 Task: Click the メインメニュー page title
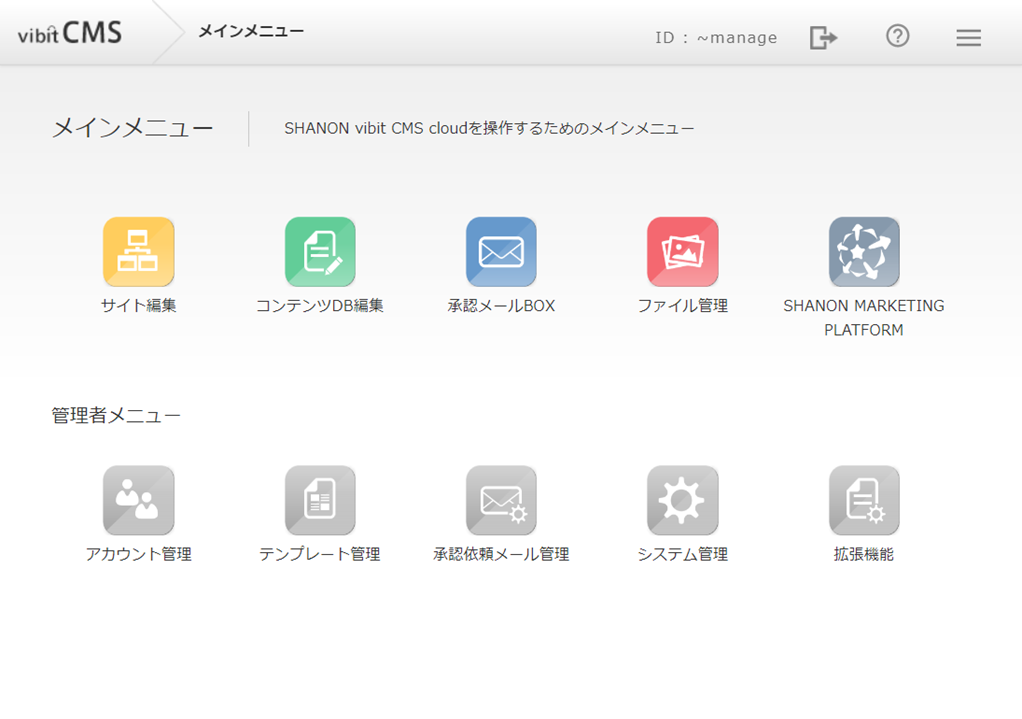tap(134, 128)
